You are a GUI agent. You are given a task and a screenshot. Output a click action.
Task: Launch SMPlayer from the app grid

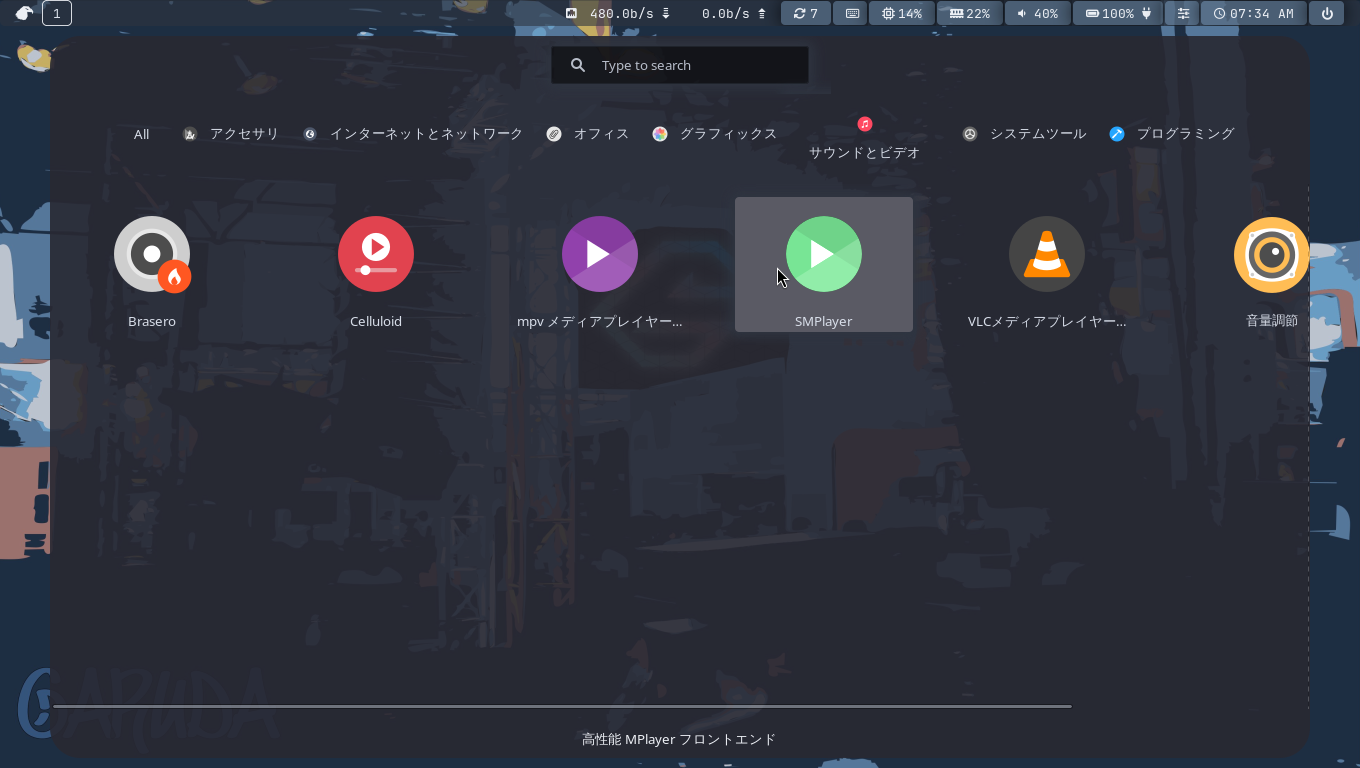[824, 265]
